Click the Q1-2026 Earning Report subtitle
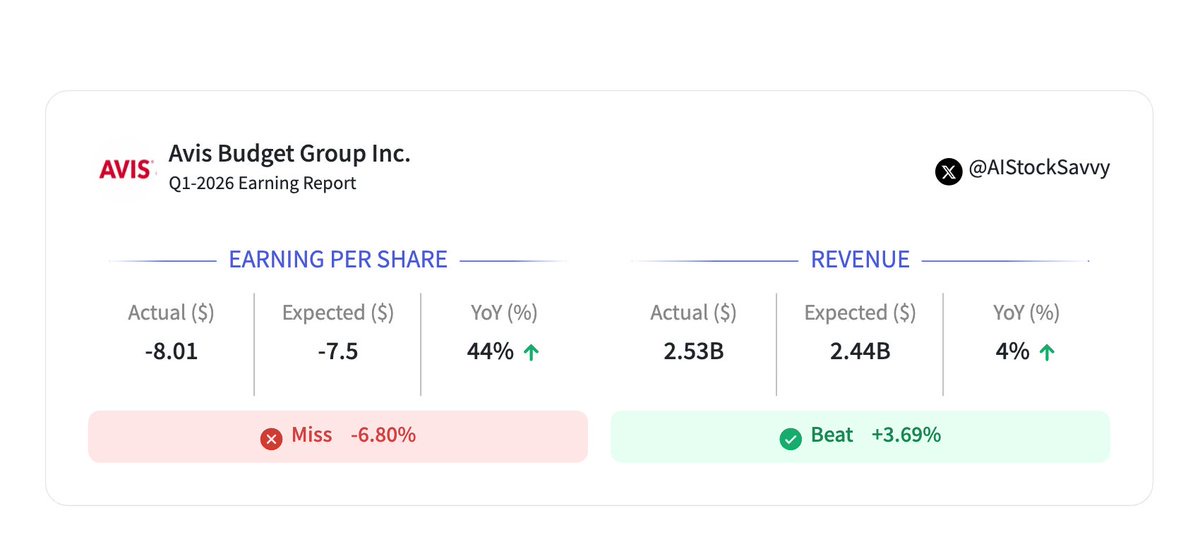1200x549 pixels. pos(262,184)
